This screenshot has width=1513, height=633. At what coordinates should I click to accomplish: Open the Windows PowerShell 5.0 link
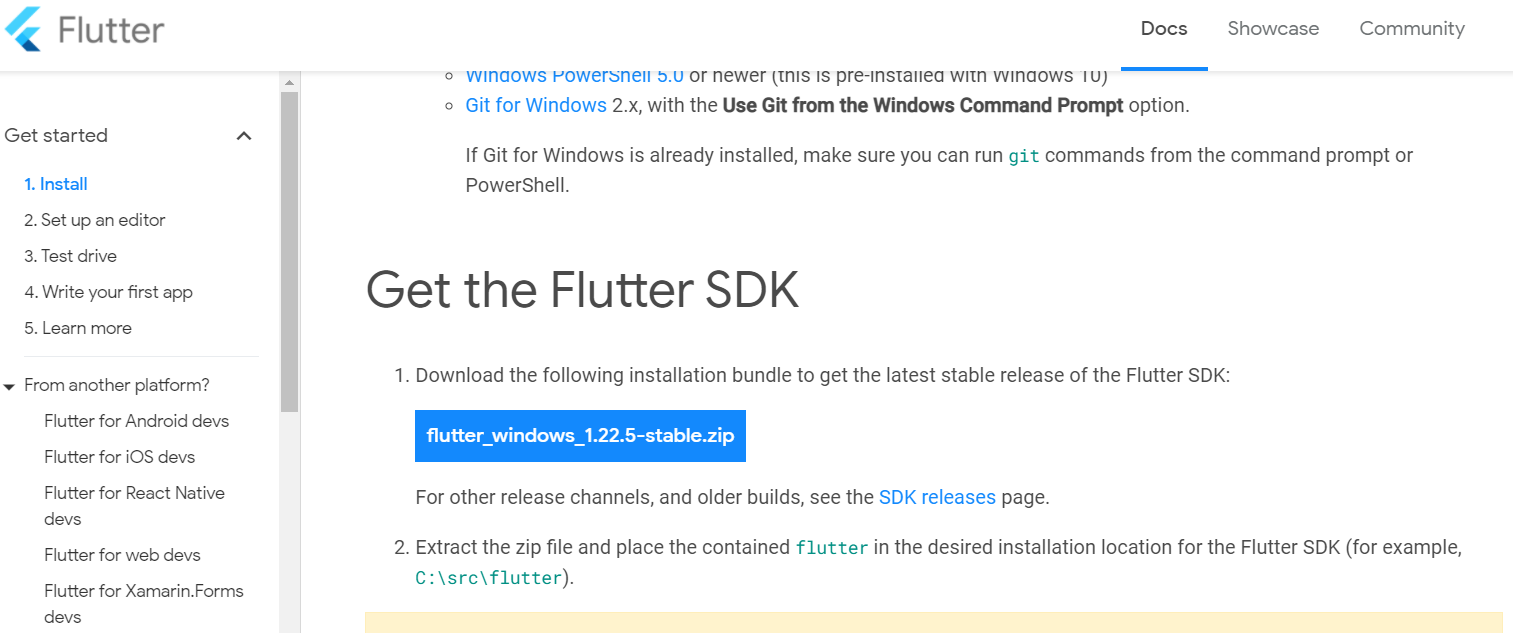click(x=574, y=75)
